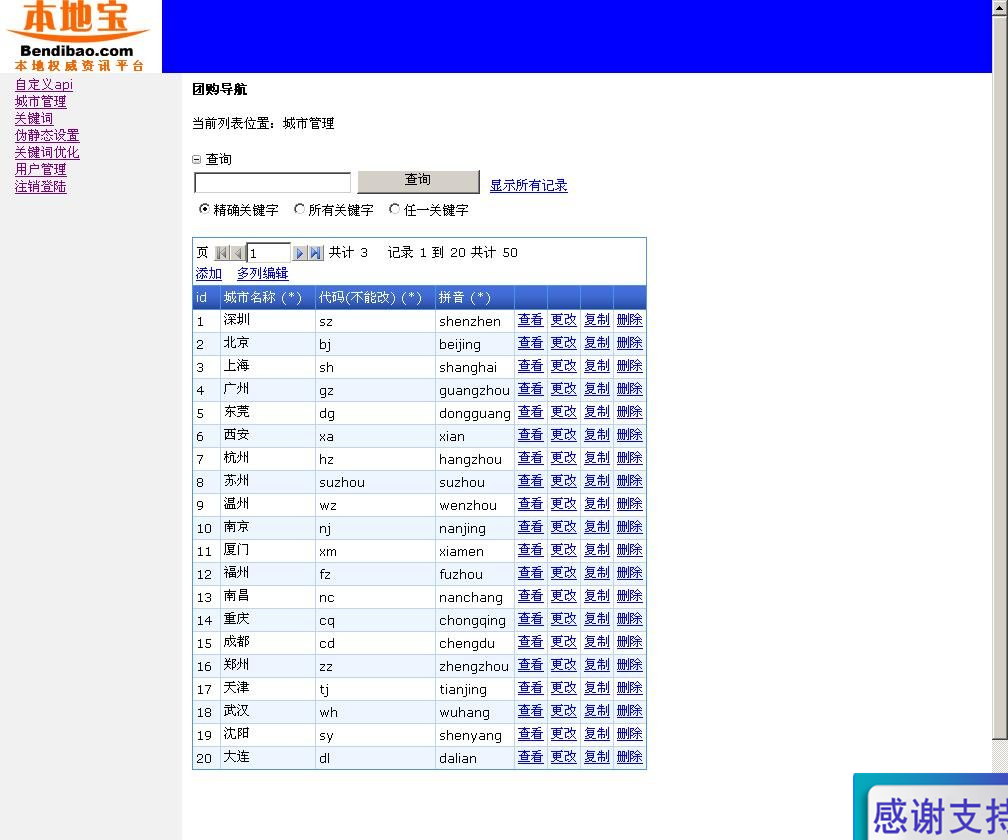Open 用户管理 in sidebar menu

[40, 170]
